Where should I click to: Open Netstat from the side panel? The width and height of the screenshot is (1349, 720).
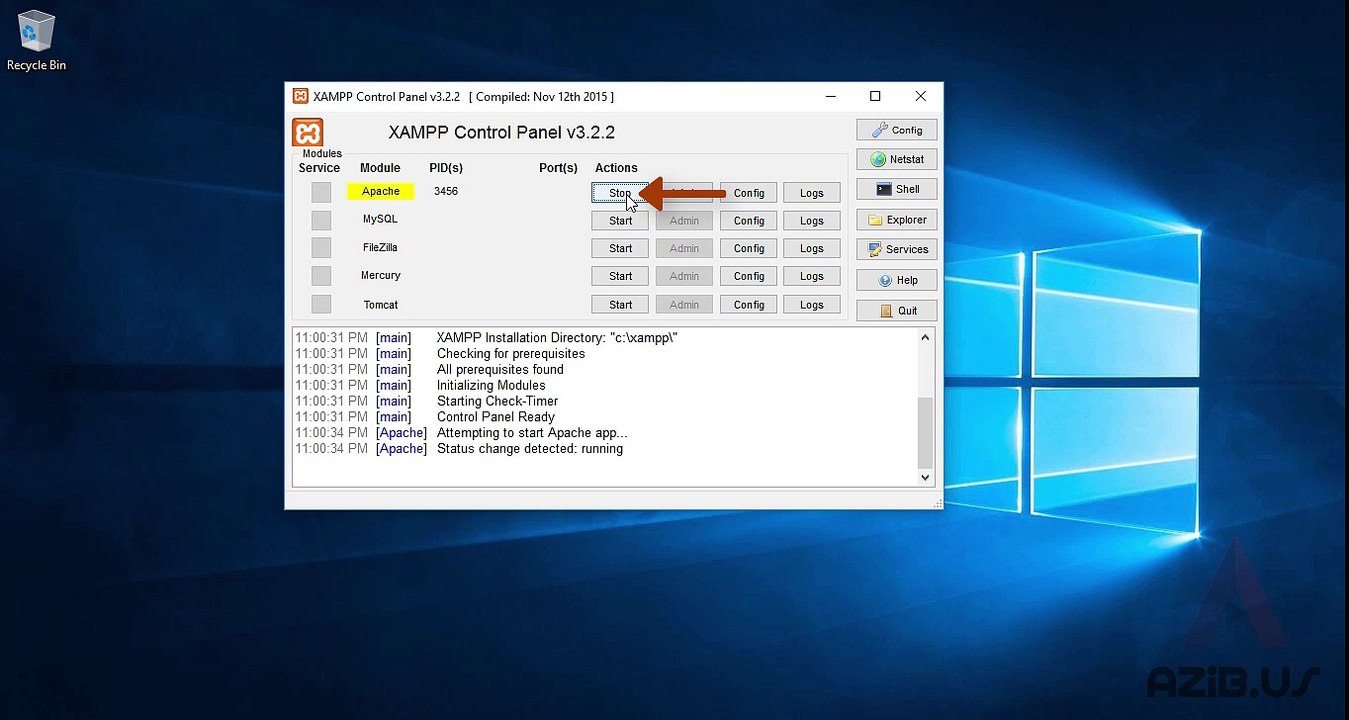point(897,159)
